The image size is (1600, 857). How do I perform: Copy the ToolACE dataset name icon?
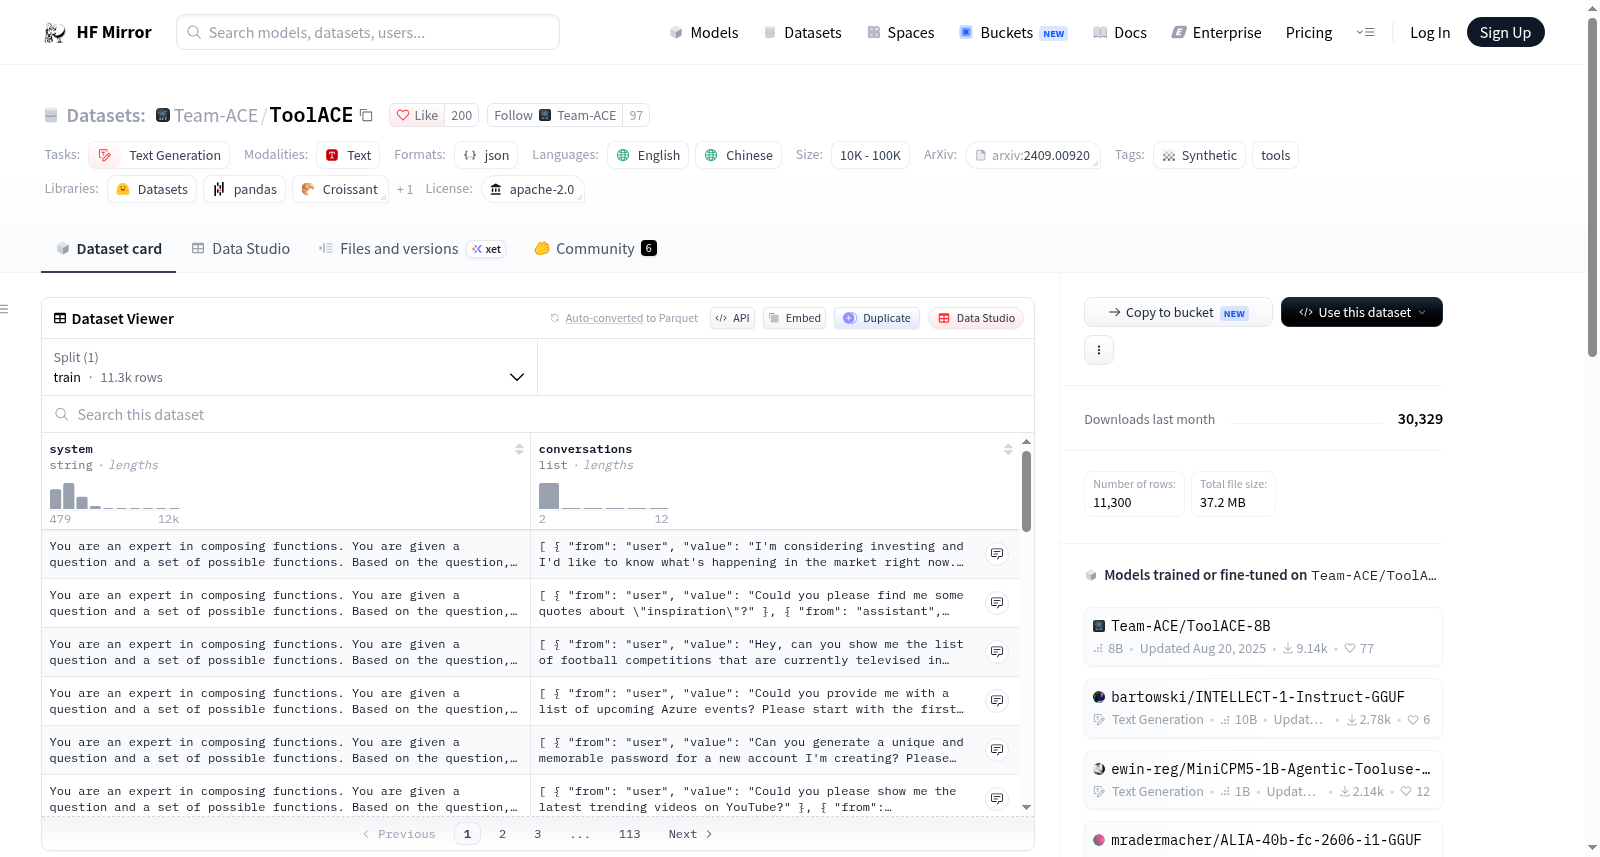[x=366, y=115]
